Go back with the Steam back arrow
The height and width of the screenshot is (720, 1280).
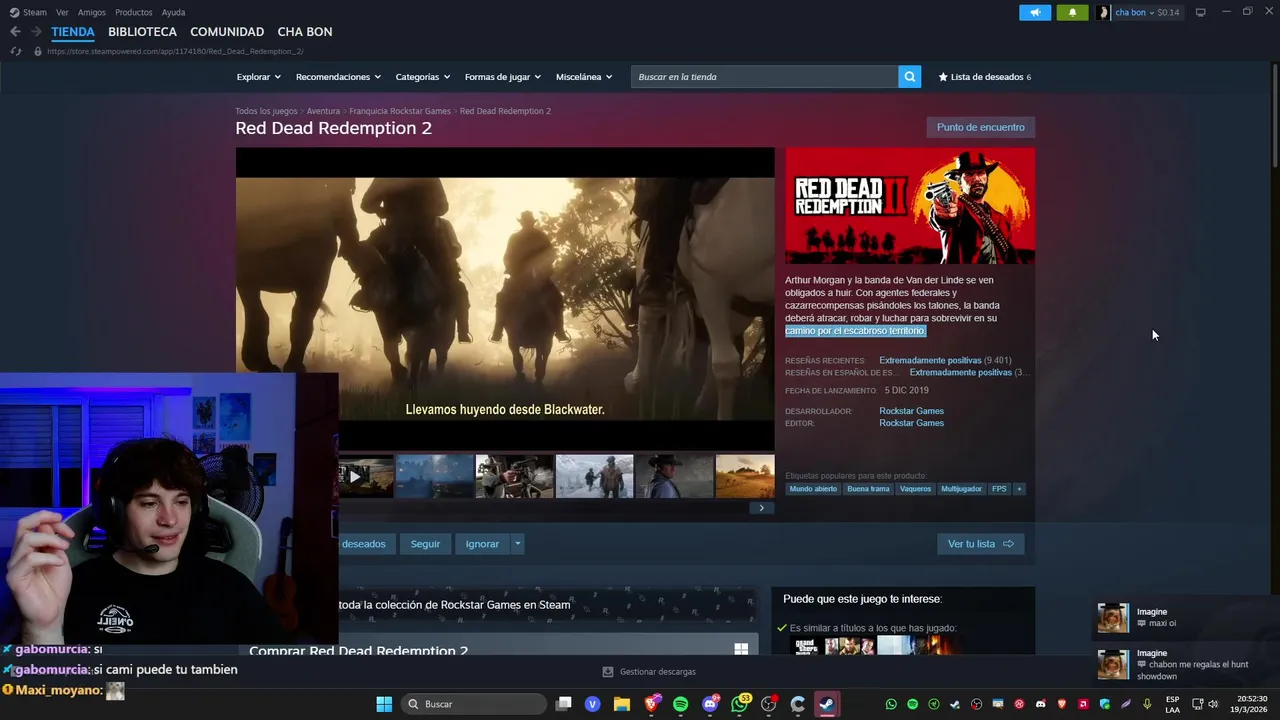(x=15, y=32)
